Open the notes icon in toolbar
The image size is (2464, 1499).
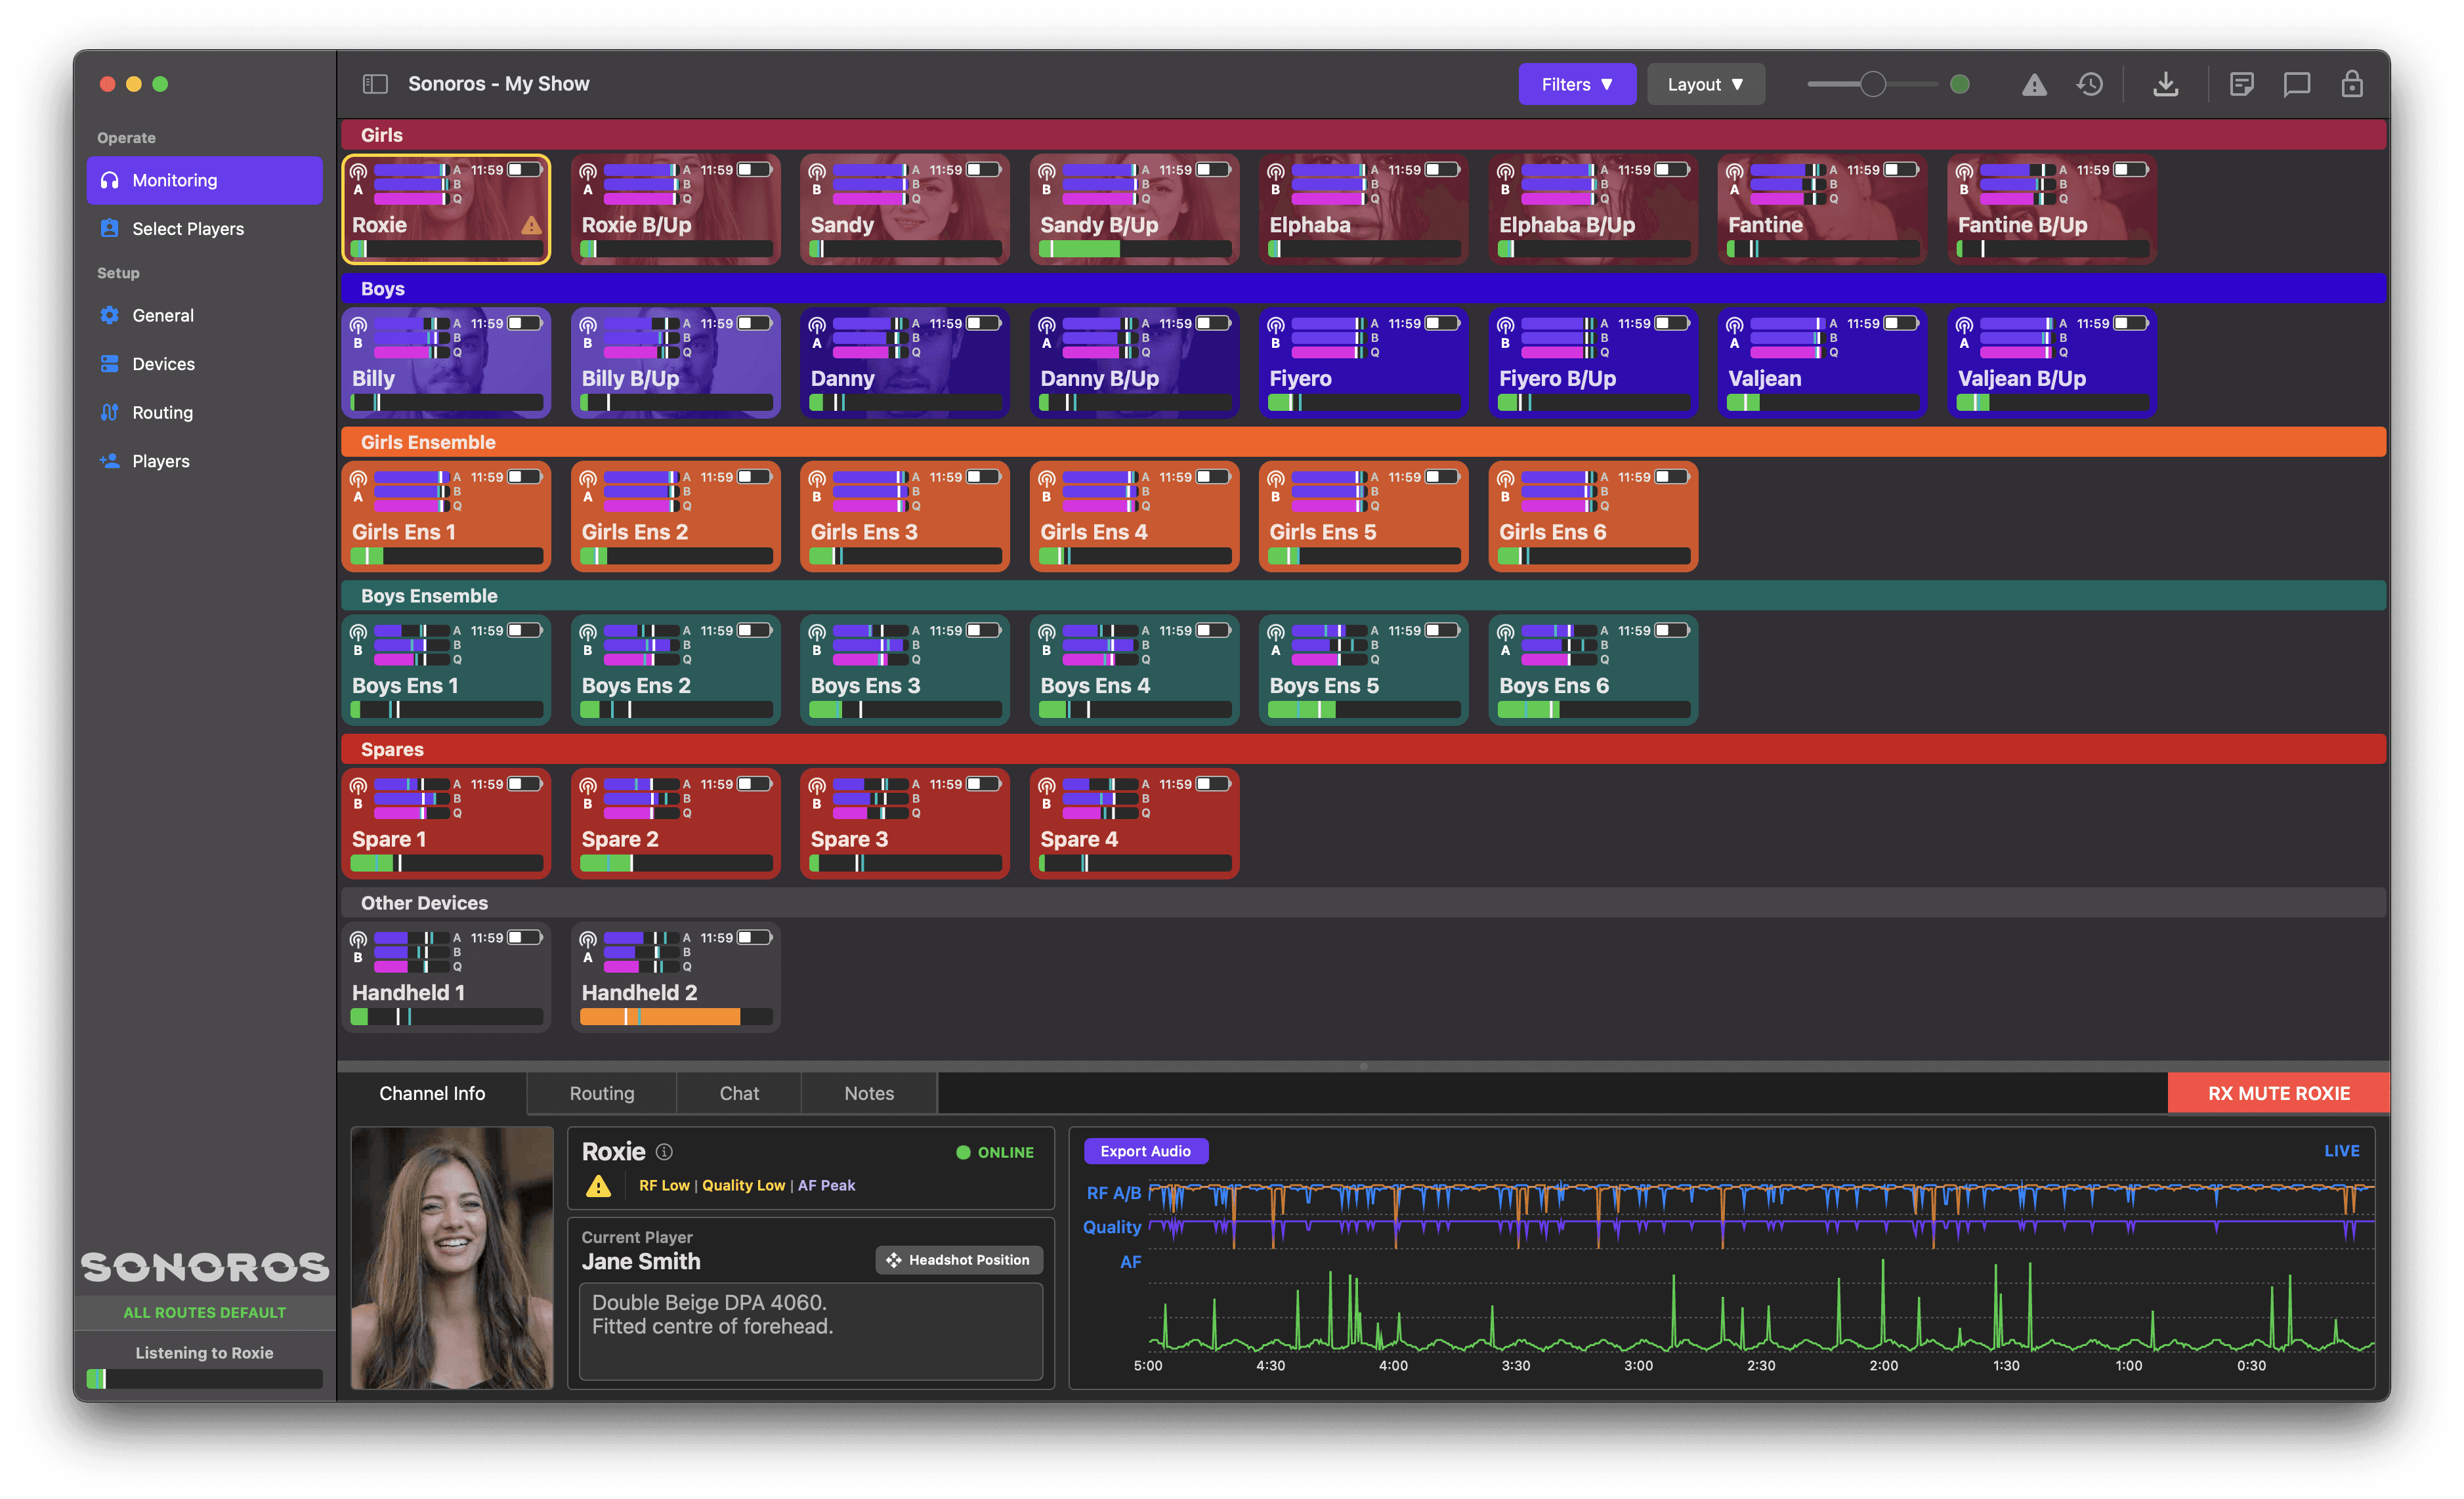point(2241,85)
